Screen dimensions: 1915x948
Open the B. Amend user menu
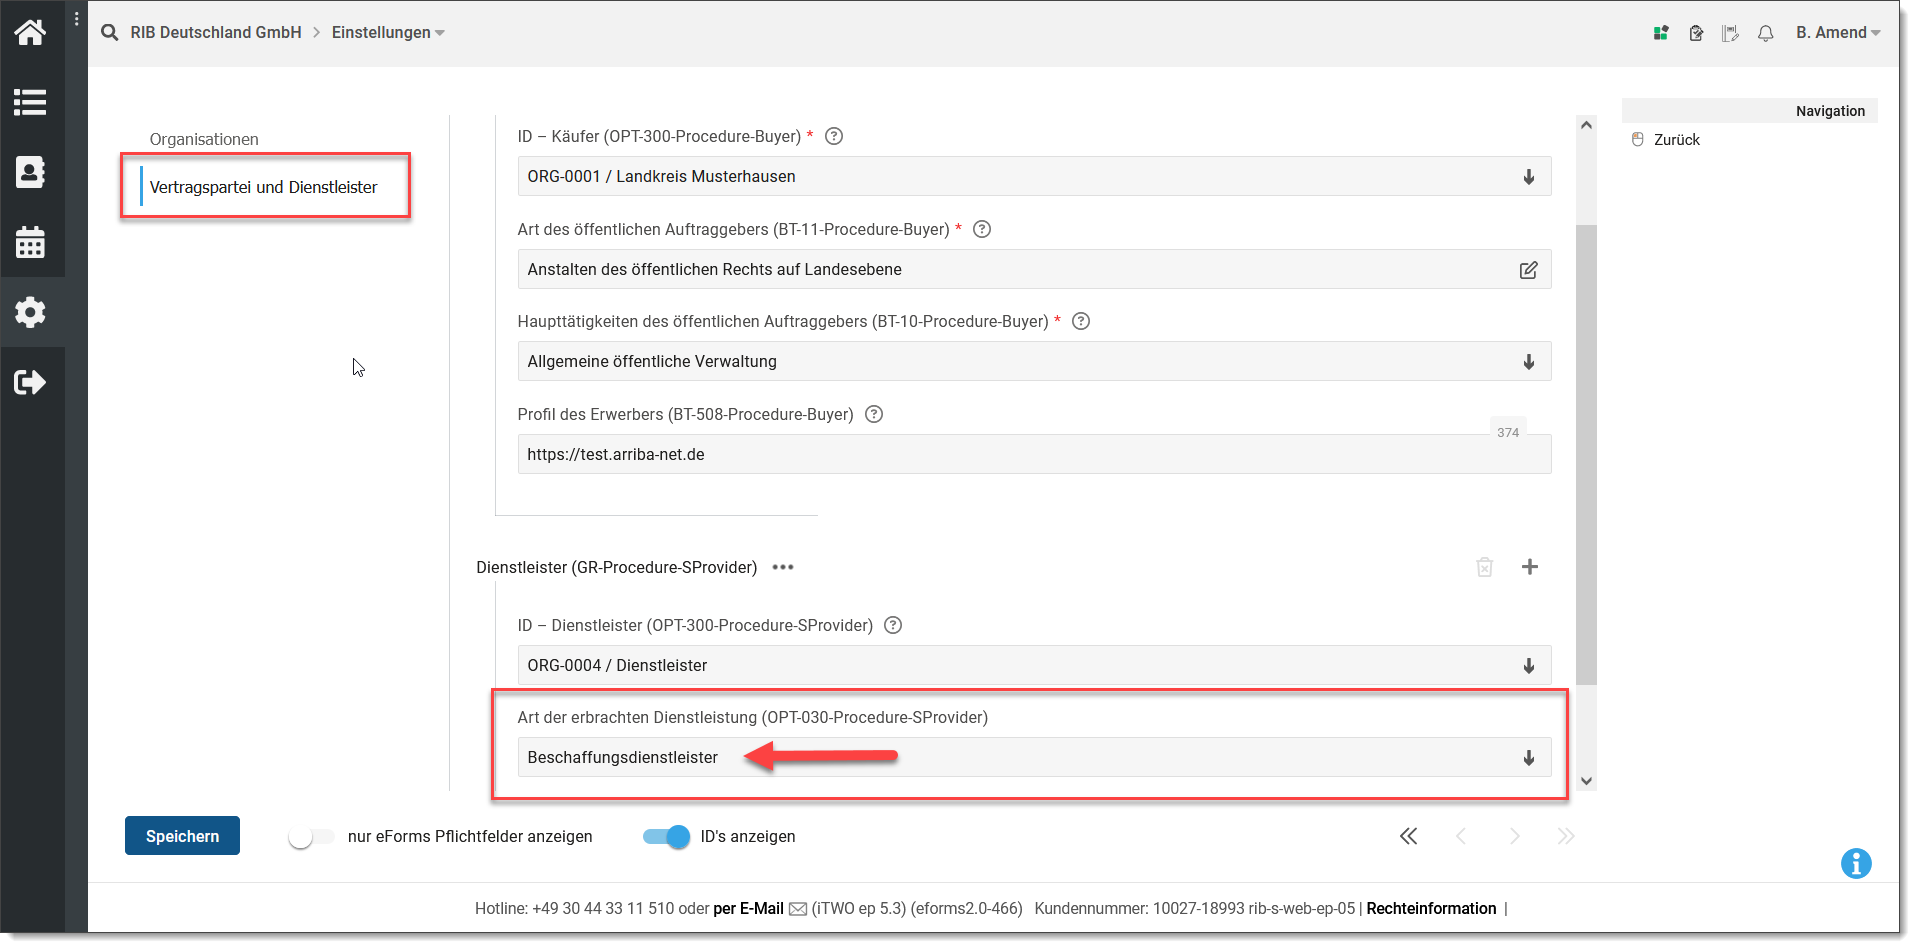[1838, 33]
